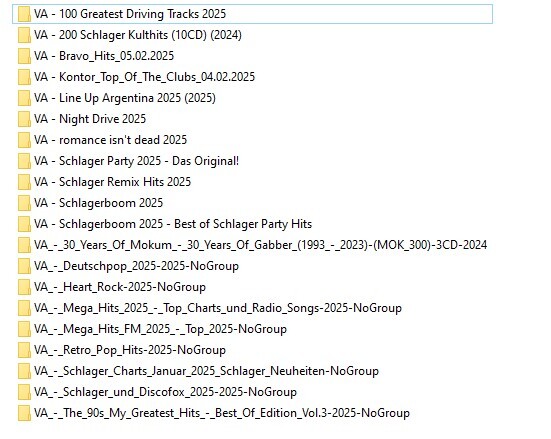The width and height of the screenshot is (551, 439).
Task: Click folder icon of 200 Schlager Kulthits (10CD)
Action: tap(24, 35)
